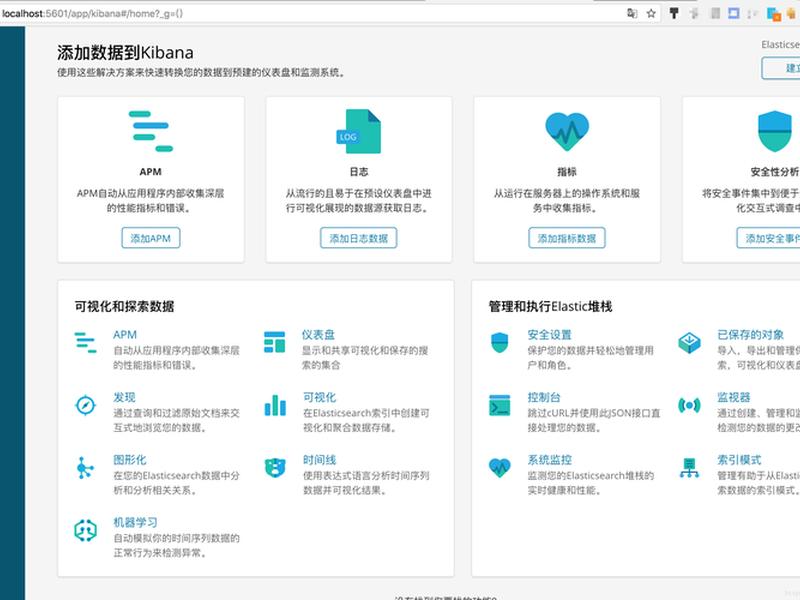
Task: Click the dark teal left sidebar
Action: tap(12, 313)
